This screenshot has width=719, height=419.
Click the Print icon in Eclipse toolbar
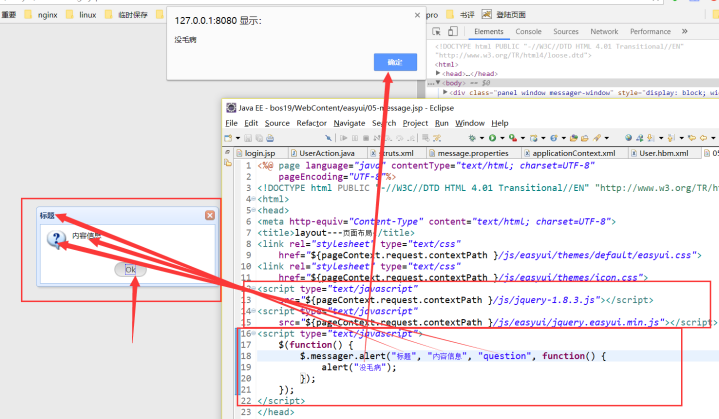click(270, 138)
